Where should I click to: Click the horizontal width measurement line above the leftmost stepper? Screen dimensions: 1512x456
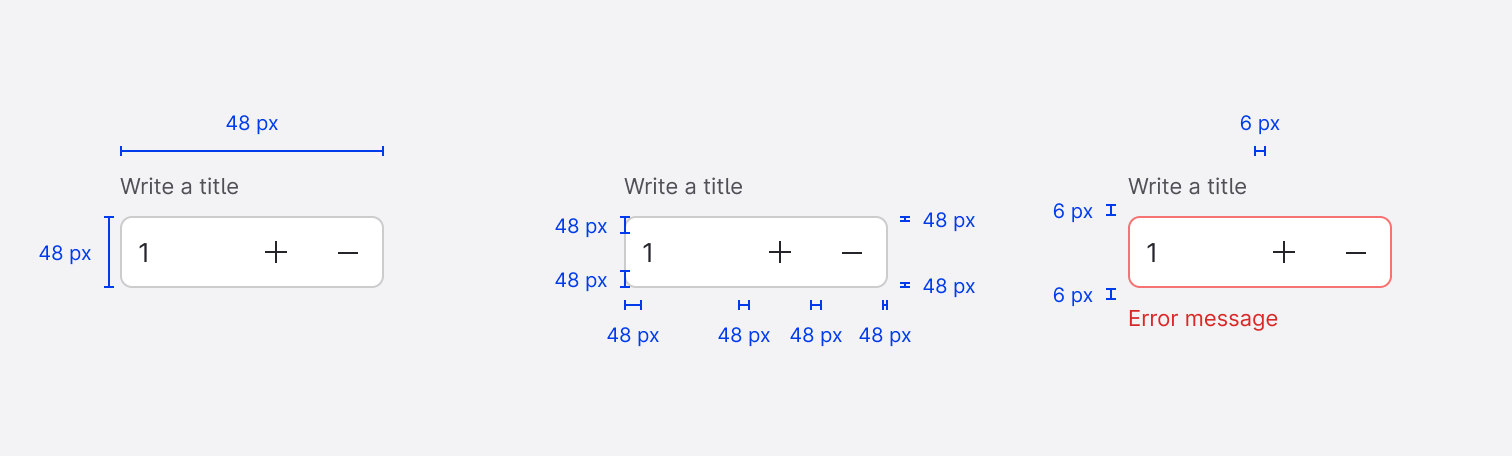click(252, 151)
